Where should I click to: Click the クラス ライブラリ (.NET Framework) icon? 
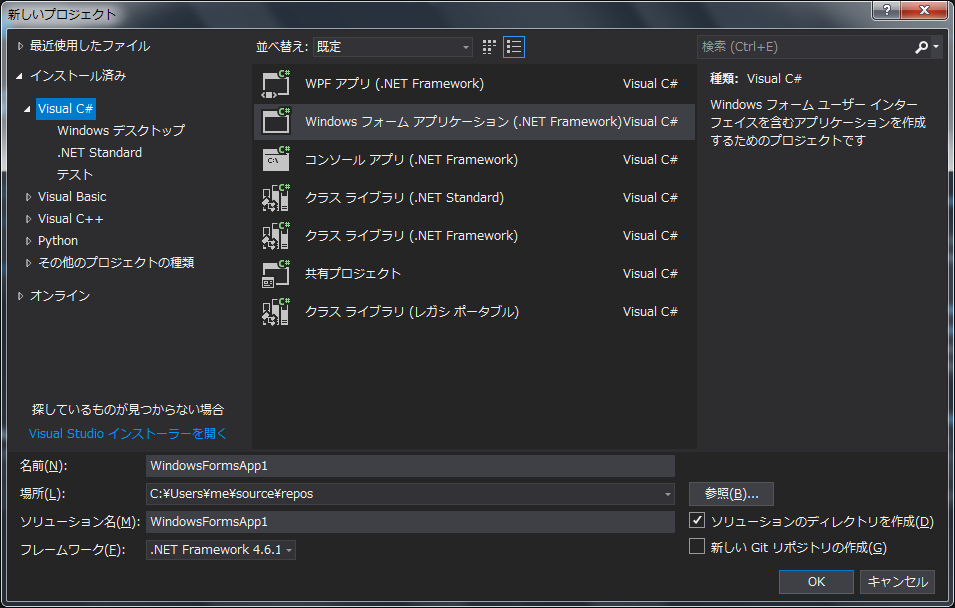pyautogui.click(x=276, y=236)
